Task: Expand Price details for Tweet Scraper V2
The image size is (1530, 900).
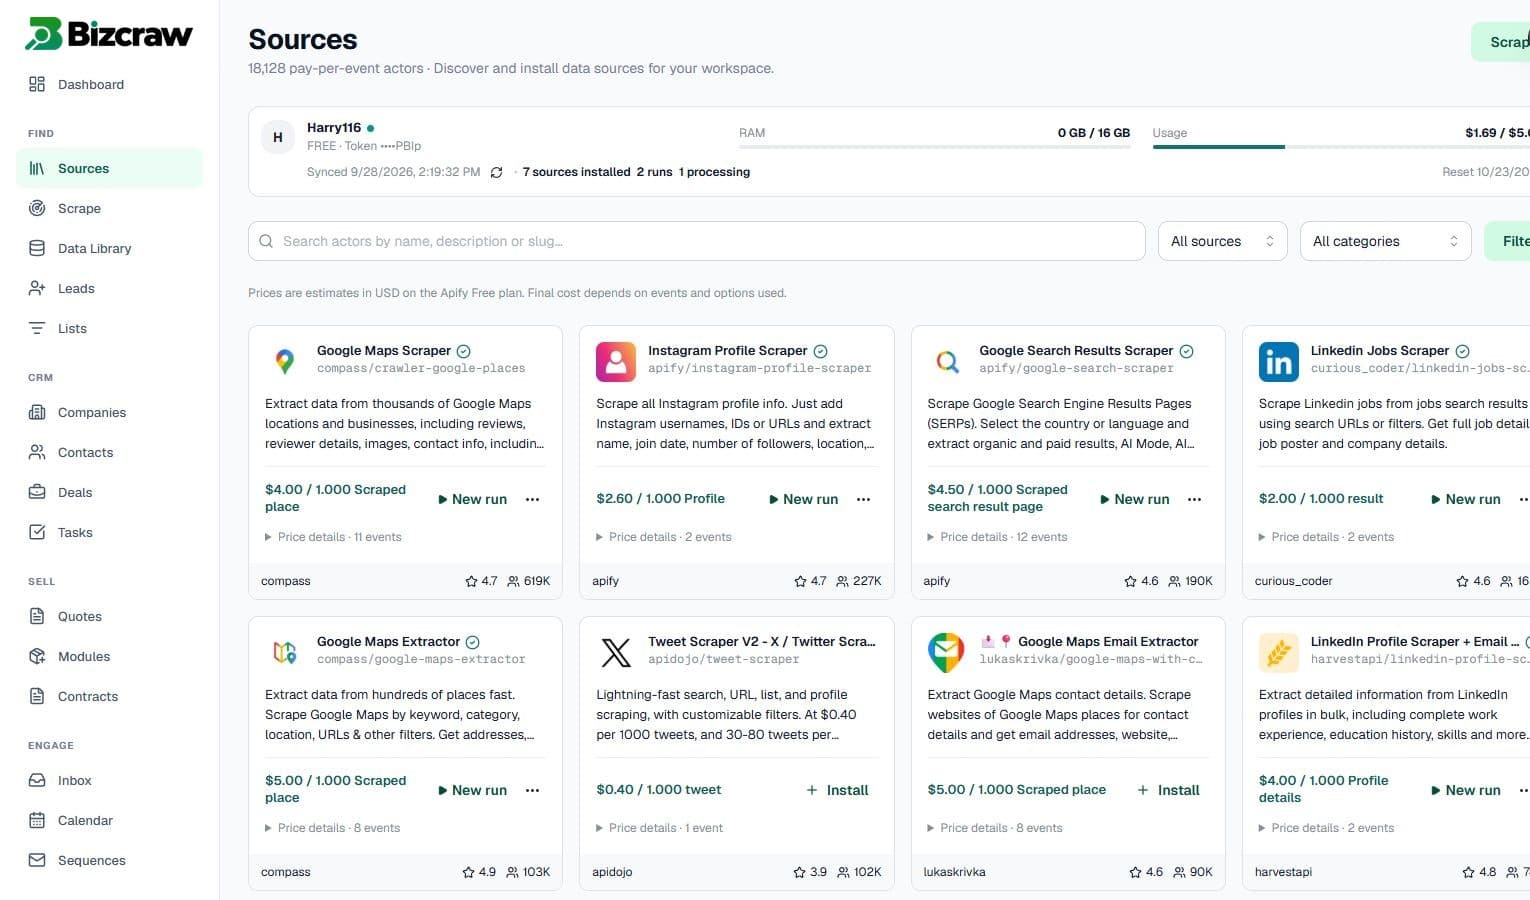Action: [659, 828]
